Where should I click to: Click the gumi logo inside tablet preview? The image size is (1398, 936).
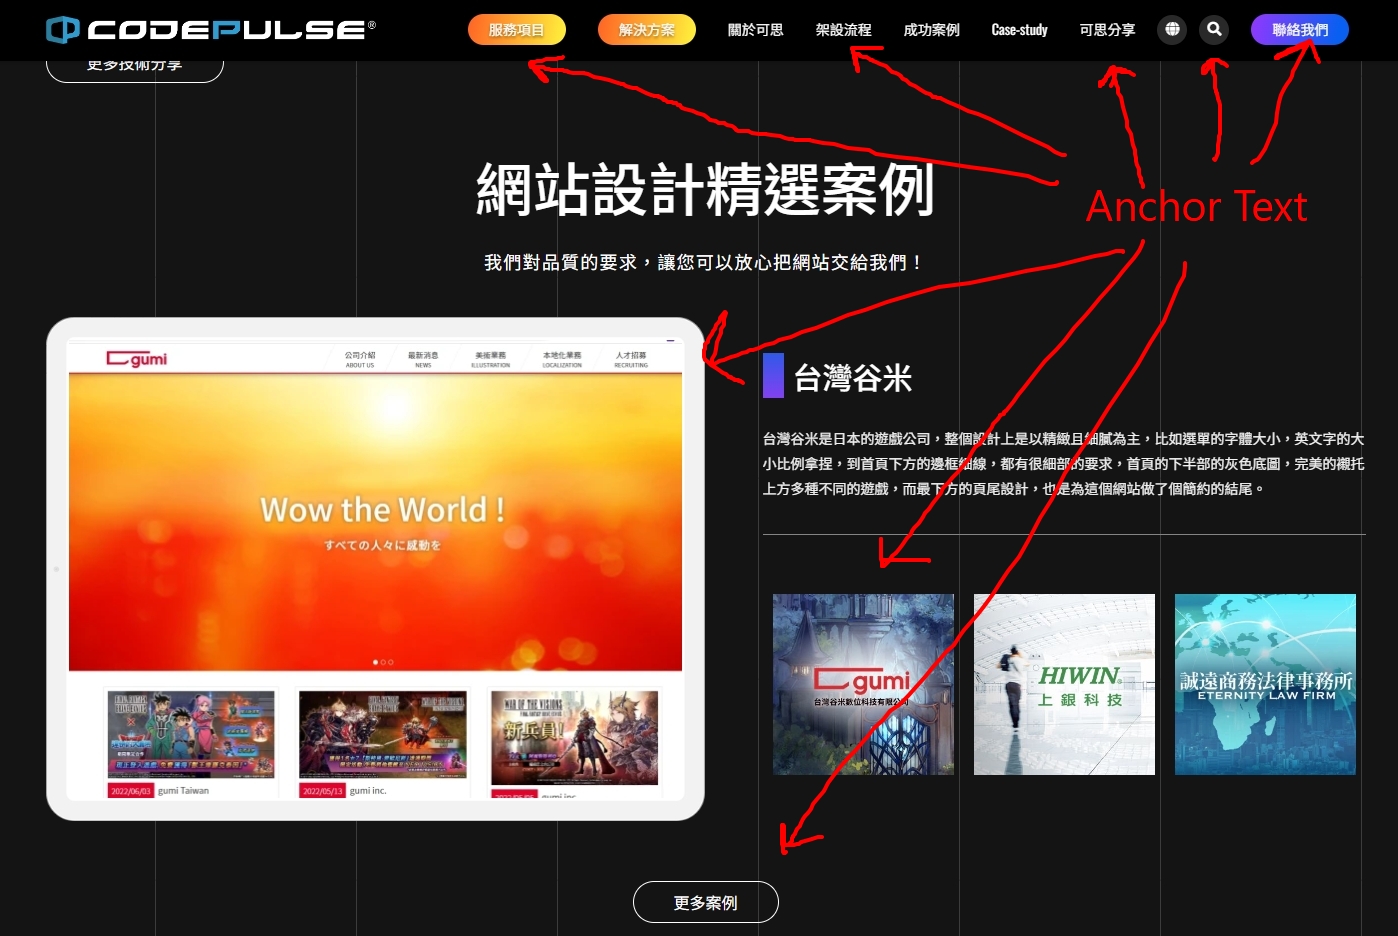(137, 359)
